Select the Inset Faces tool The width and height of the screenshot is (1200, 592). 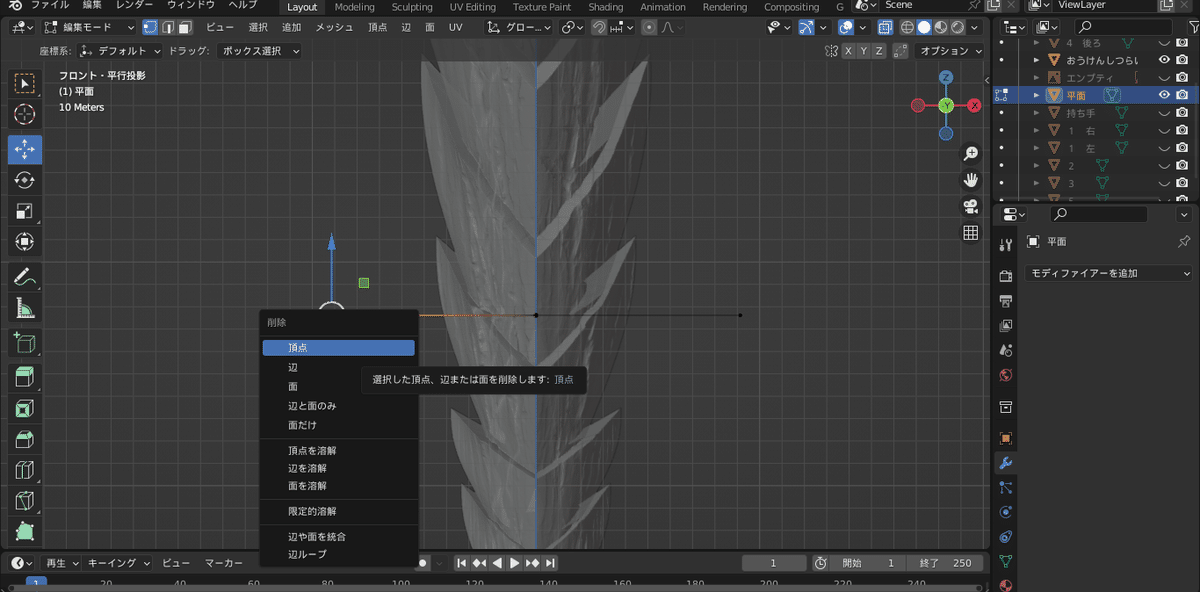coord(25,408)
